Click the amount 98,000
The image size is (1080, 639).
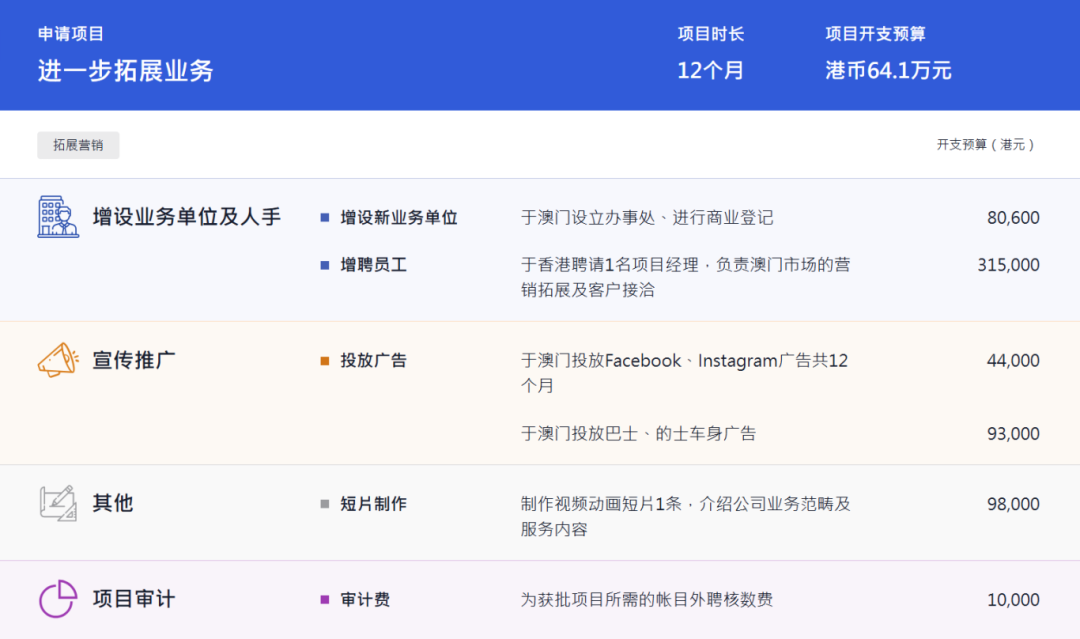coord(1013,504)
